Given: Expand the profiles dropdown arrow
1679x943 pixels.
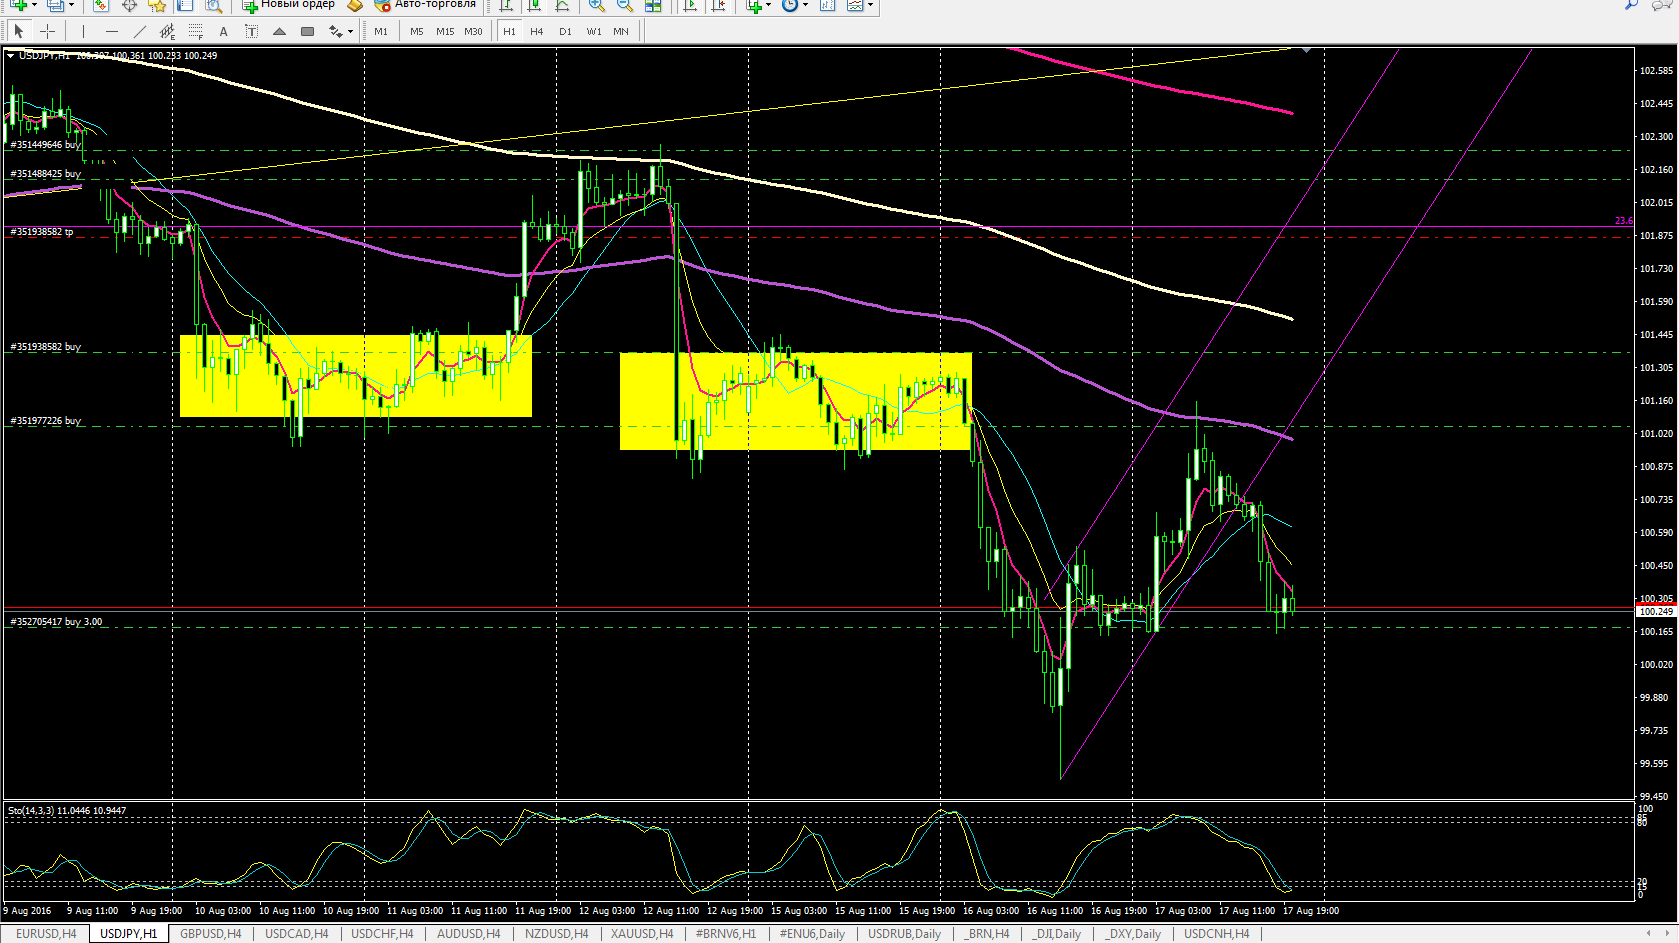Looking at the screenshot, I should (x=71, y=5).
